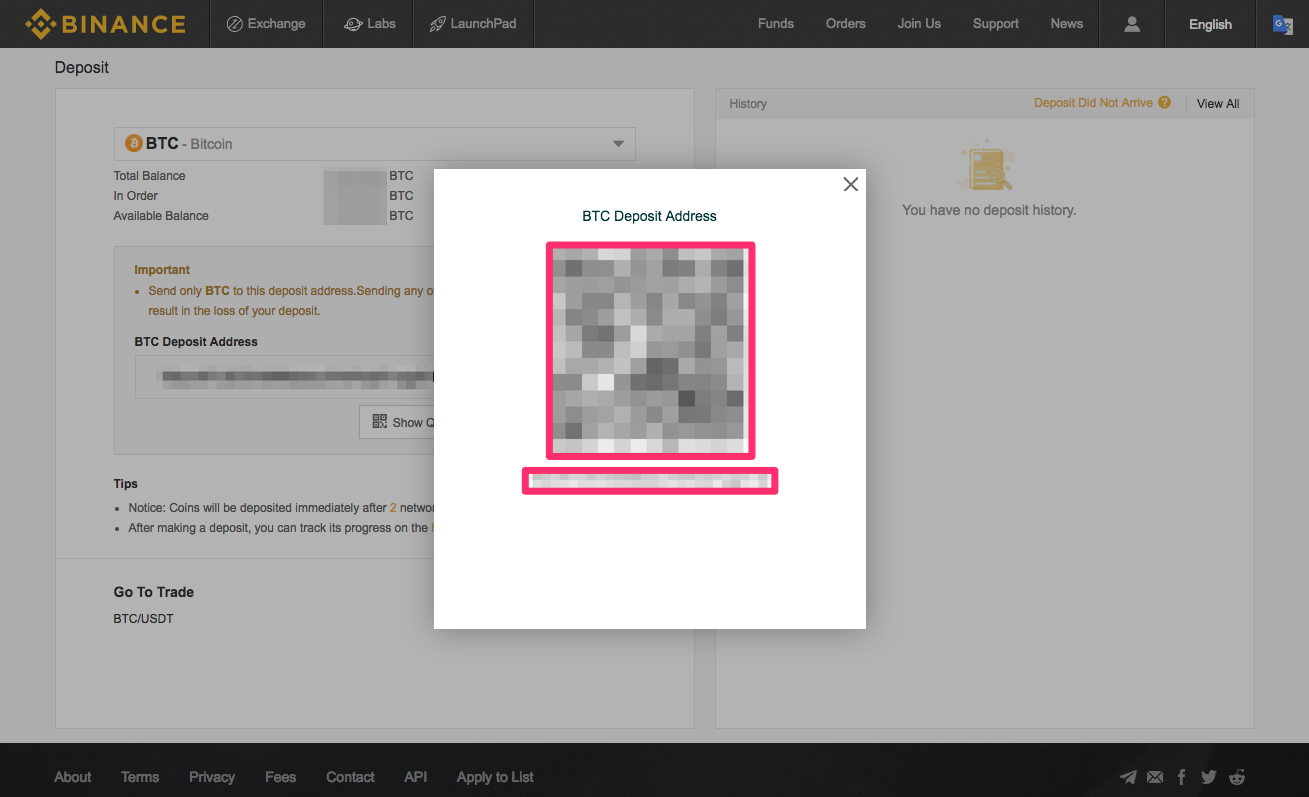Open the Orders menu
The height and width of the screenshot is (797, 1309).
(x=846, y=24)
